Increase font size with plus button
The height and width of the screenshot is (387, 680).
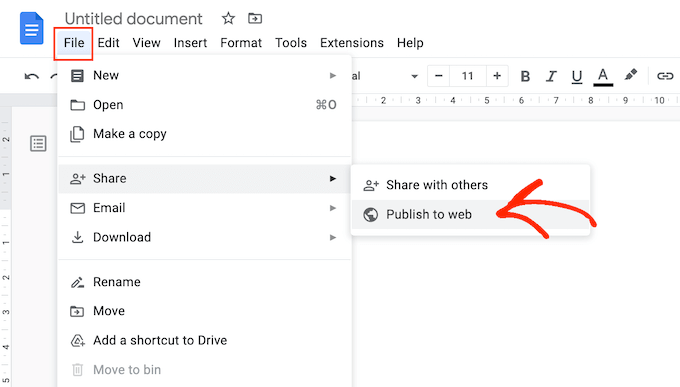point(497,76)
